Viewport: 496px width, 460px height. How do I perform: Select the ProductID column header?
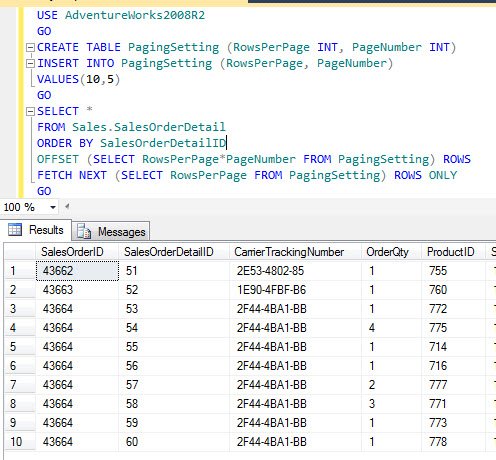point(453,252)
